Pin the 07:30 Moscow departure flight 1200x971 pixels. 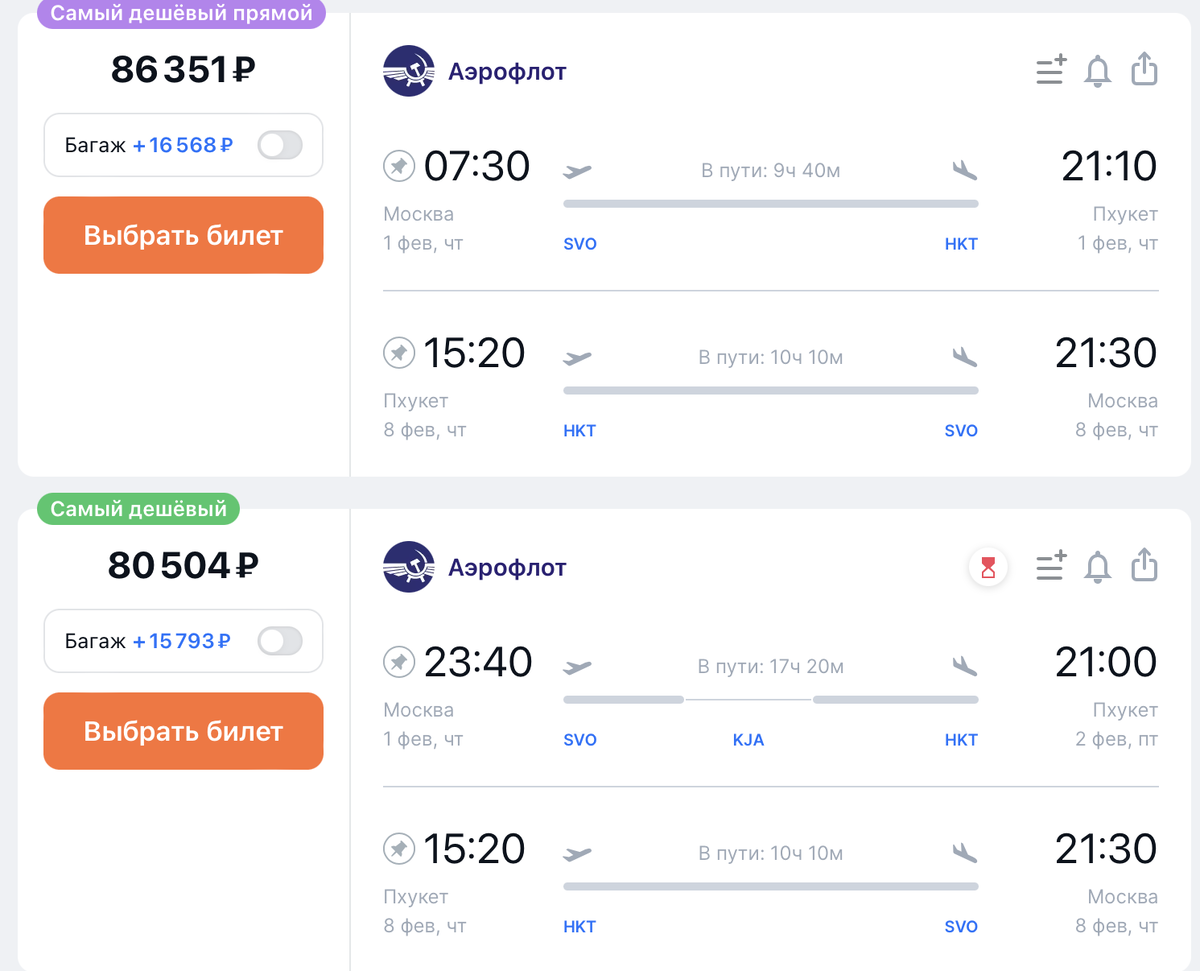coord(399,166)
